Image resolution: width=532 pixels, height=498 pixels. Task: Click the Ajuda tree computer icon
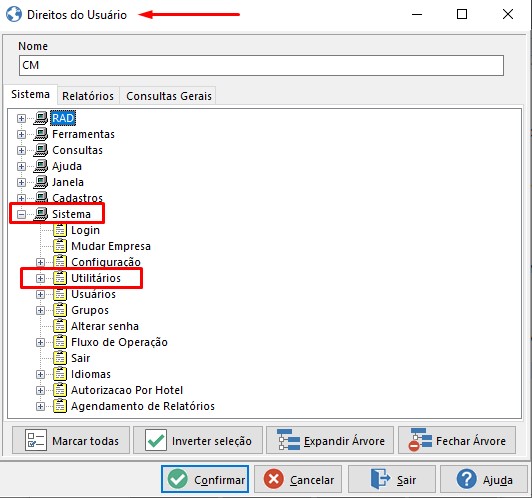(x=41, y=166)
